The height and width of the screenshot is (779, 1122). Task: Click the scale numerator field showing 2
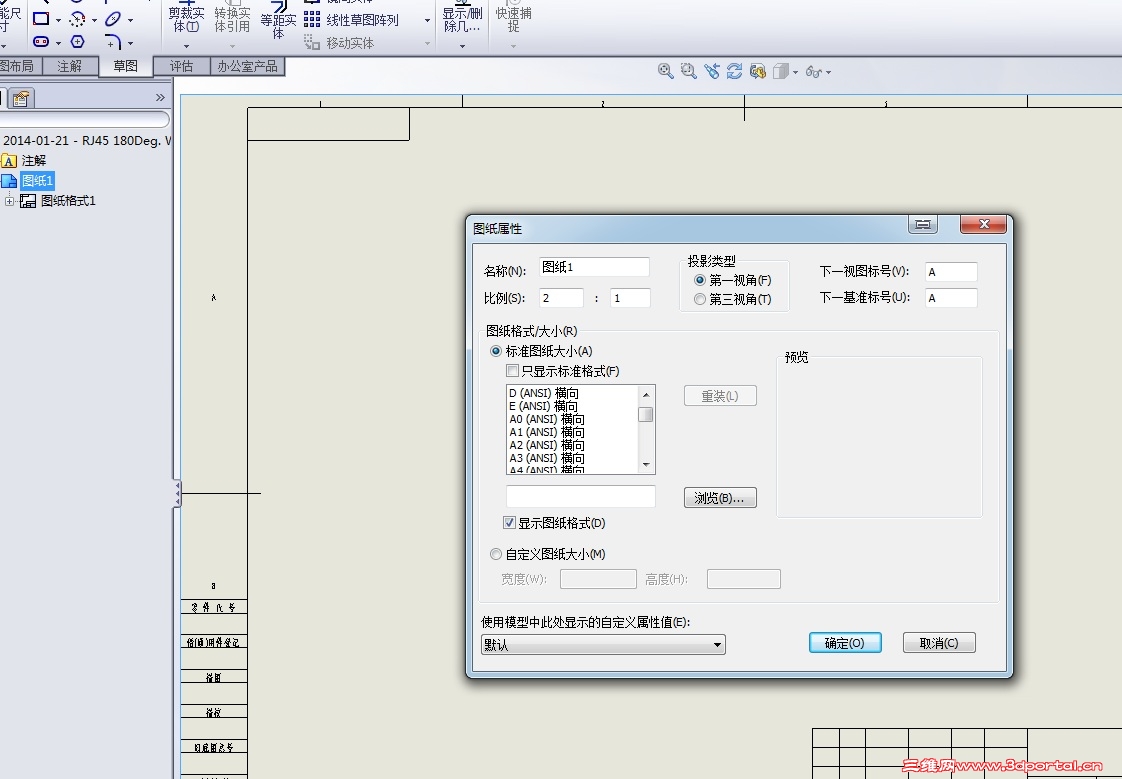(x=561, y=298)
